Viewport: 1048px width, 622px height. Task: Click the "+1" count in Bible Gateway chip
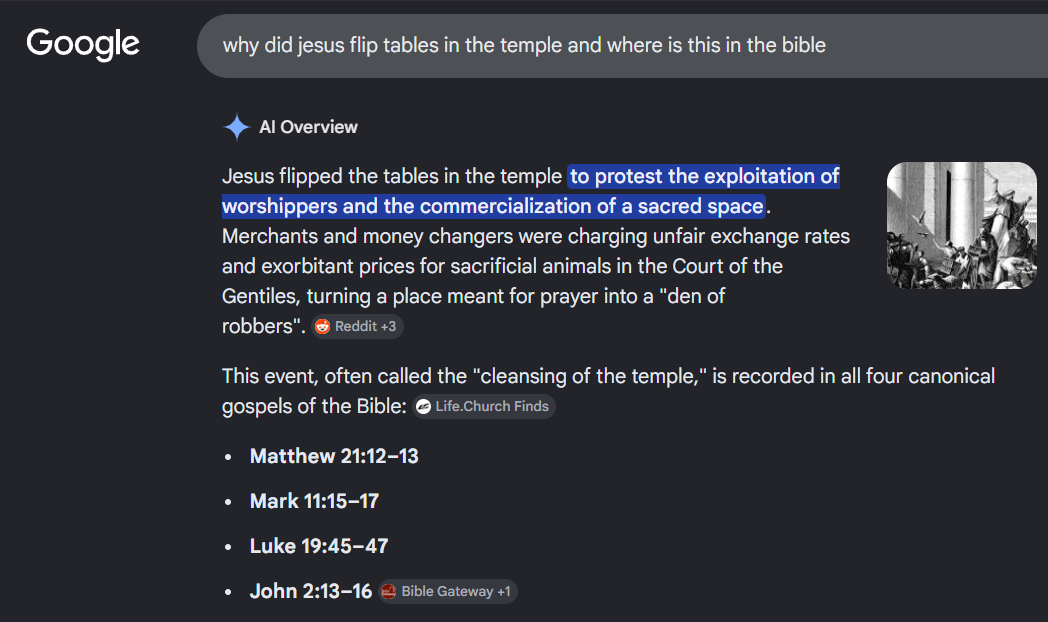504,591
